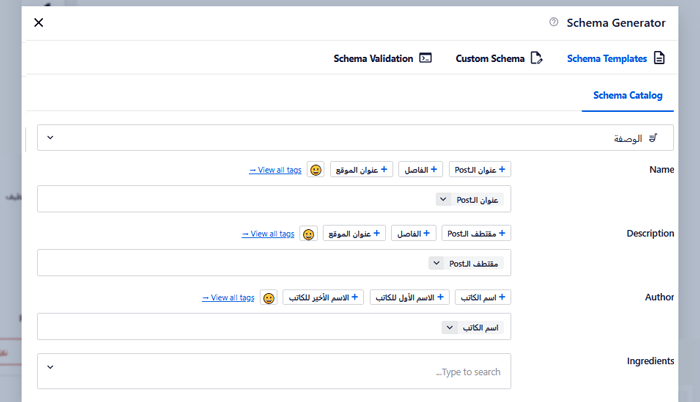Open the help icon beside Schema Generator
Image resolution: width=700 pixels, height=402 pixels.
coord(554,22)
